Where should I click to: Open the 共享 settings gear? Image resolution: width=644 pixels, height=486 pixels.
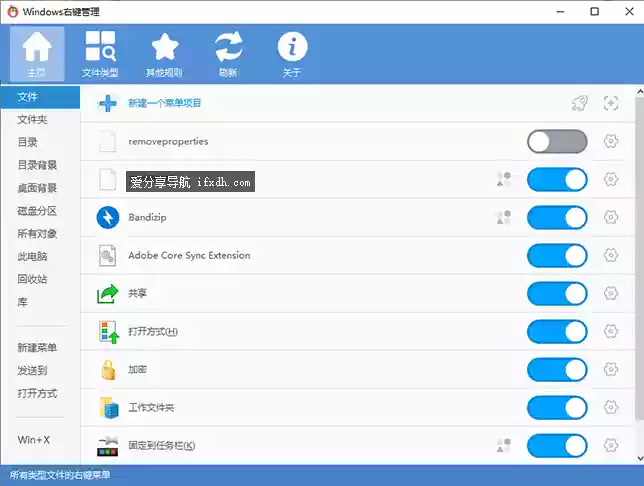611,293
